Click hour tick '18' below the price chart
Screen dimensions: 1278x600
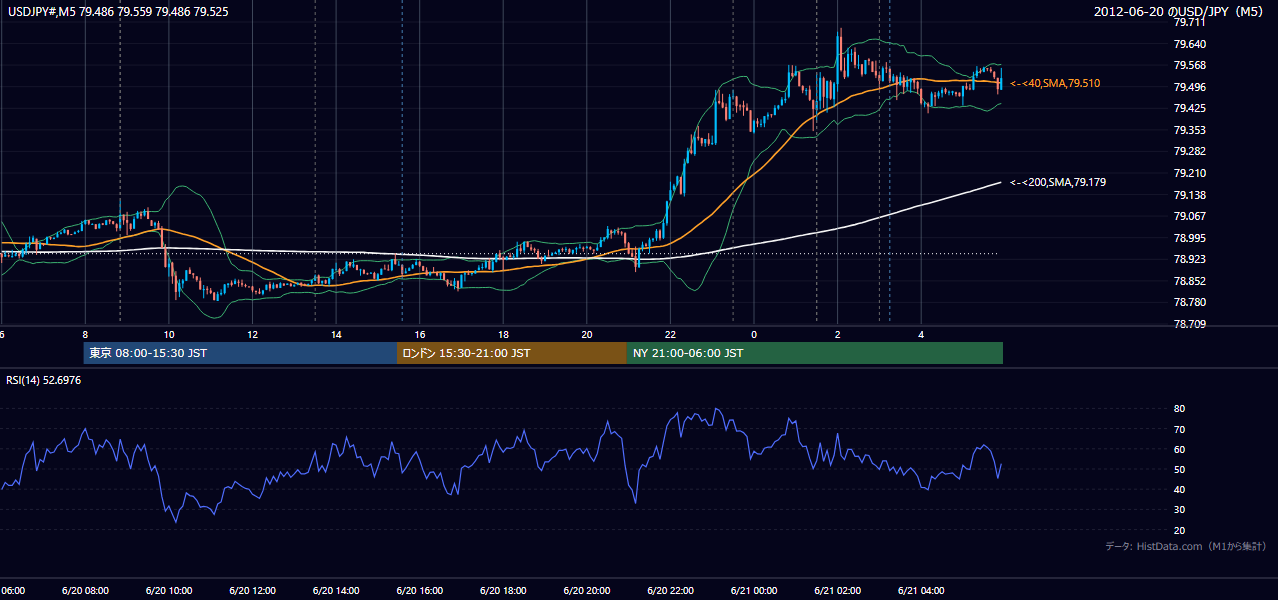tap(503, 334)
